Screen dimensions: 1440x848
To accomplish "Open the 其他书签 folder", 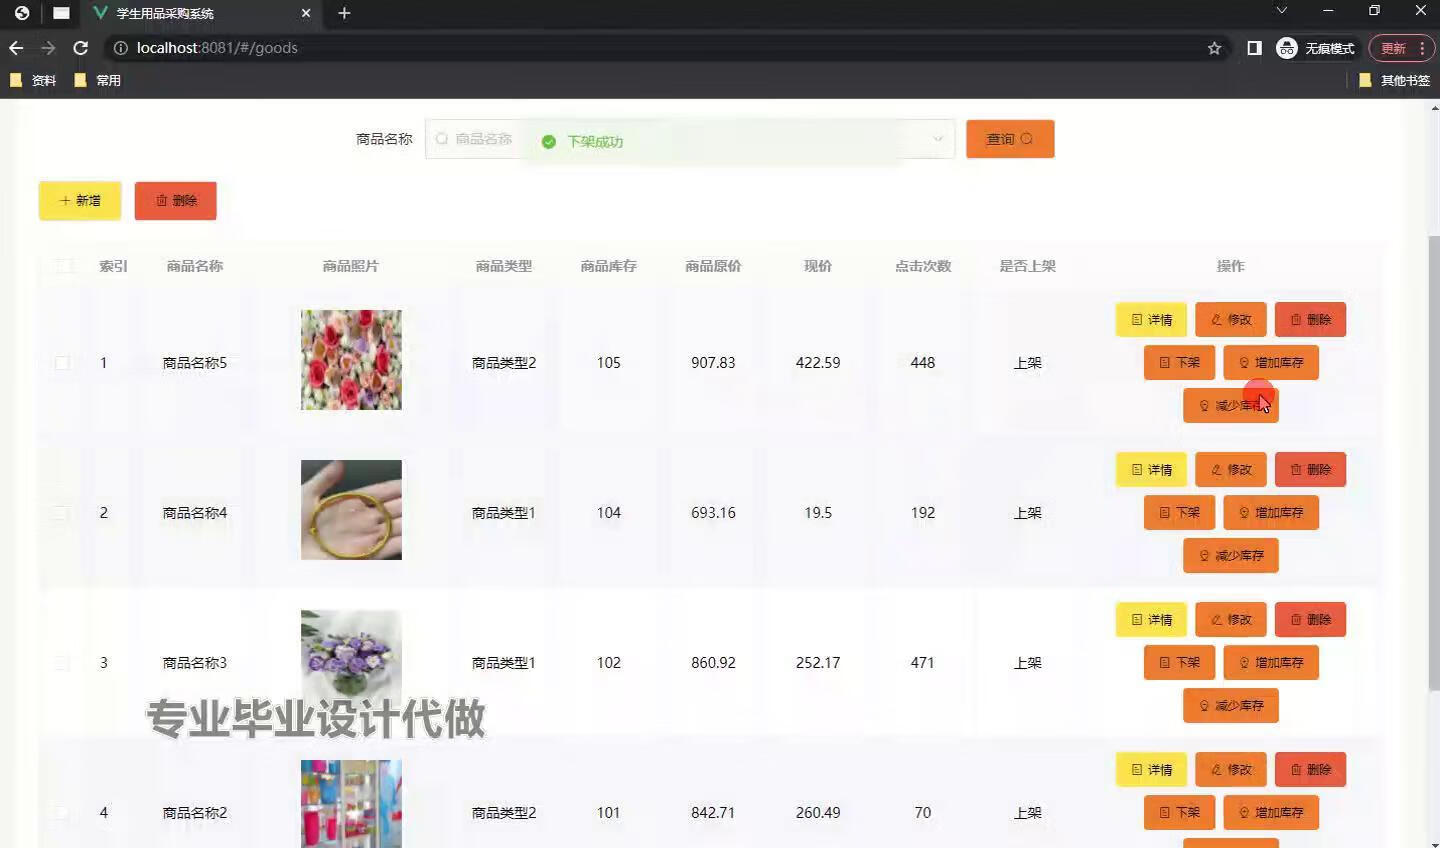I will click(x=1394, y=80).
